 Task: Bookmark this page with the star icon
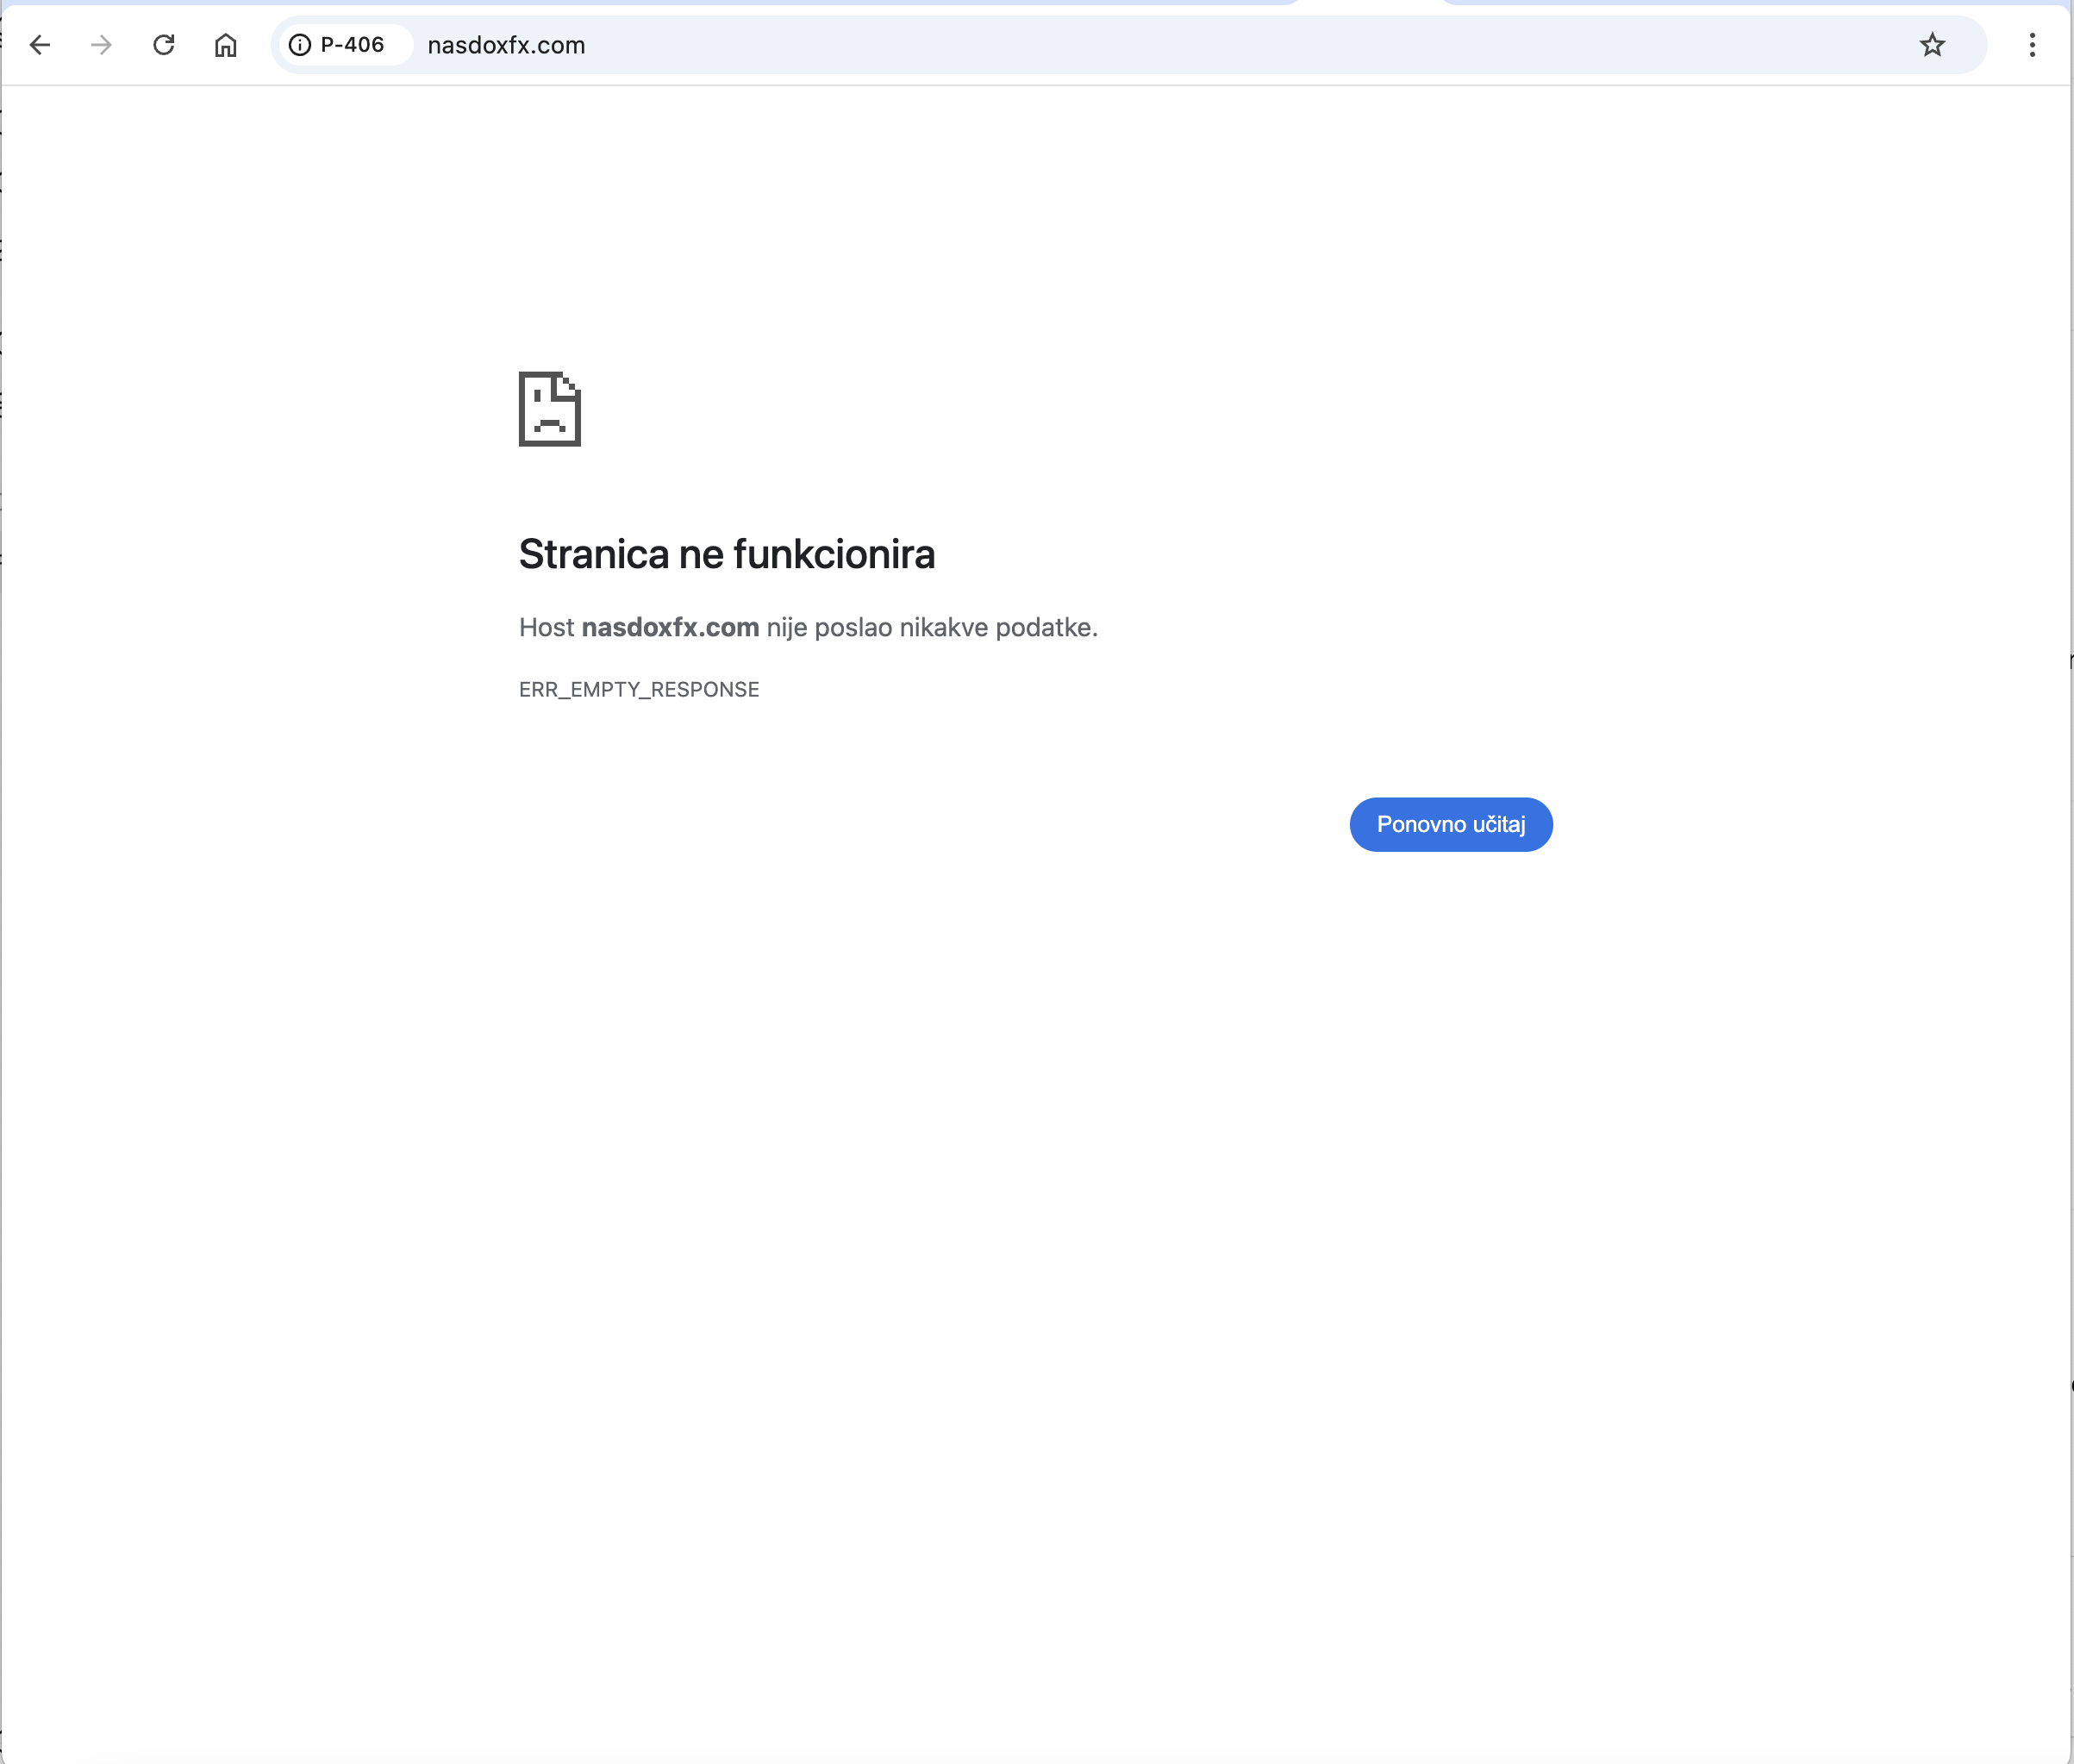point(1932,45)
